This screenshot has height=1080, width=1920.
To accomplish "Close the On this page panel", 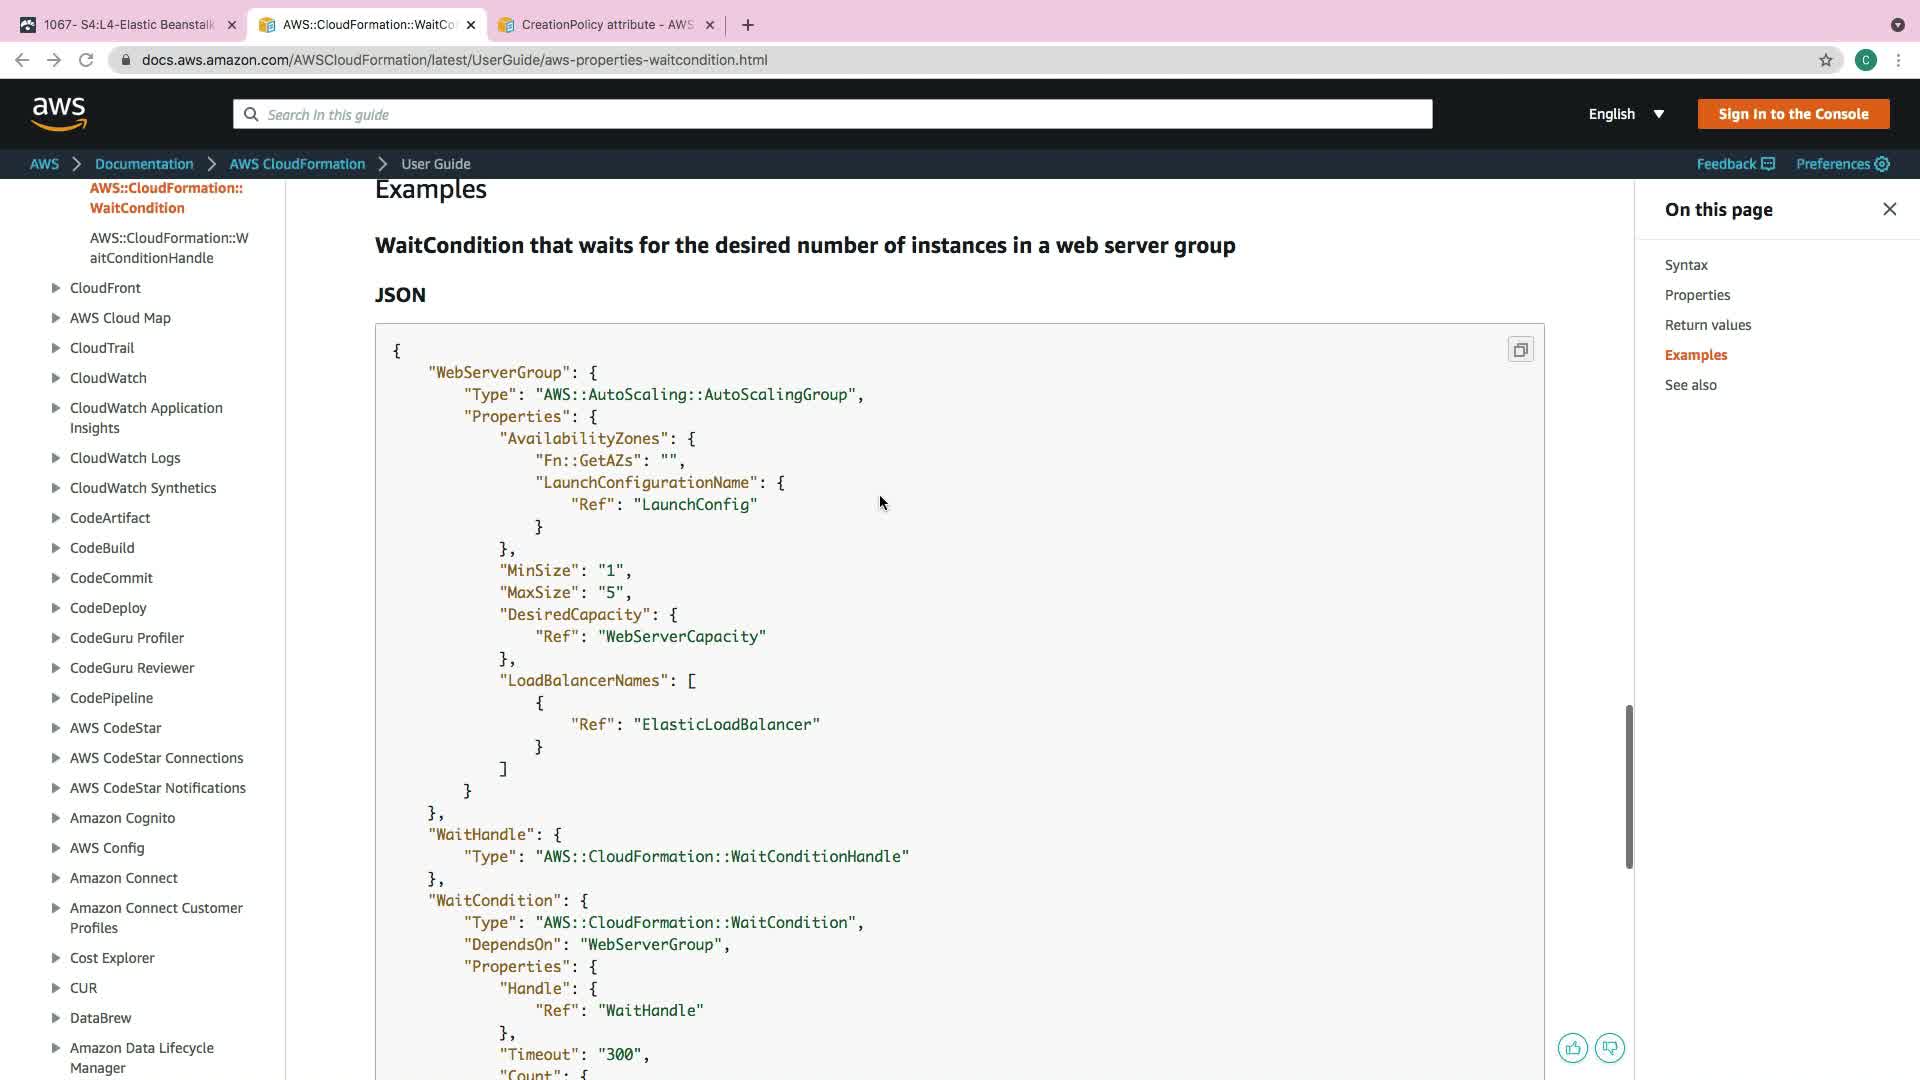I will (1889, 209).
